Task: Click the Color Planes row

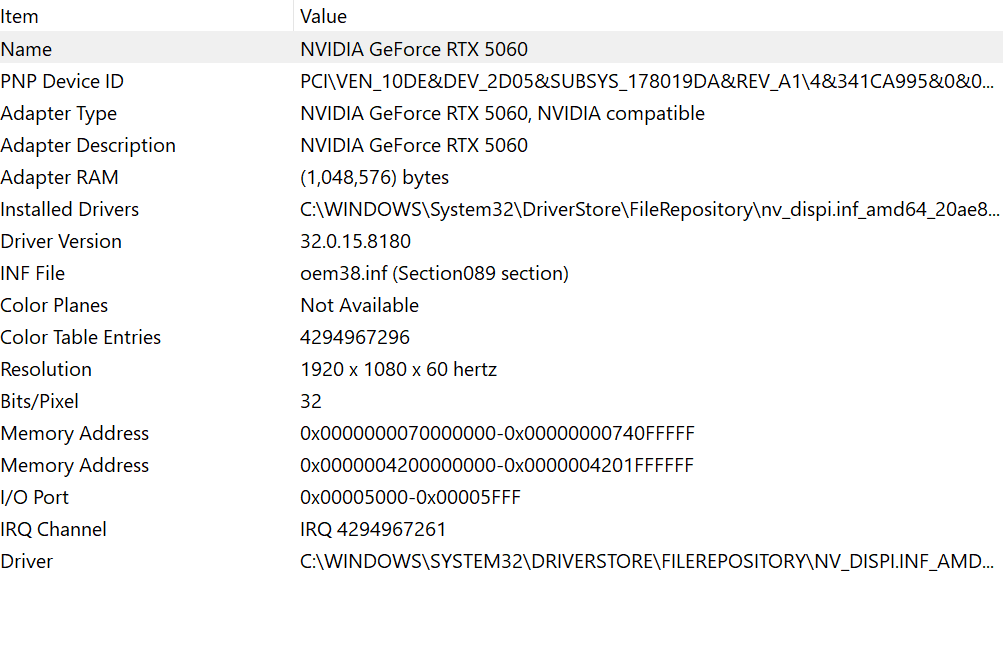Action: 54,305
